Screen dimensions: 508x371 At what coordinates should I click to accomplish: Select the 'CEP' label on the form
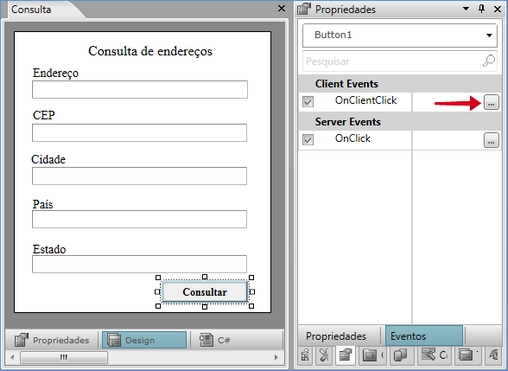tap(44, 115)
